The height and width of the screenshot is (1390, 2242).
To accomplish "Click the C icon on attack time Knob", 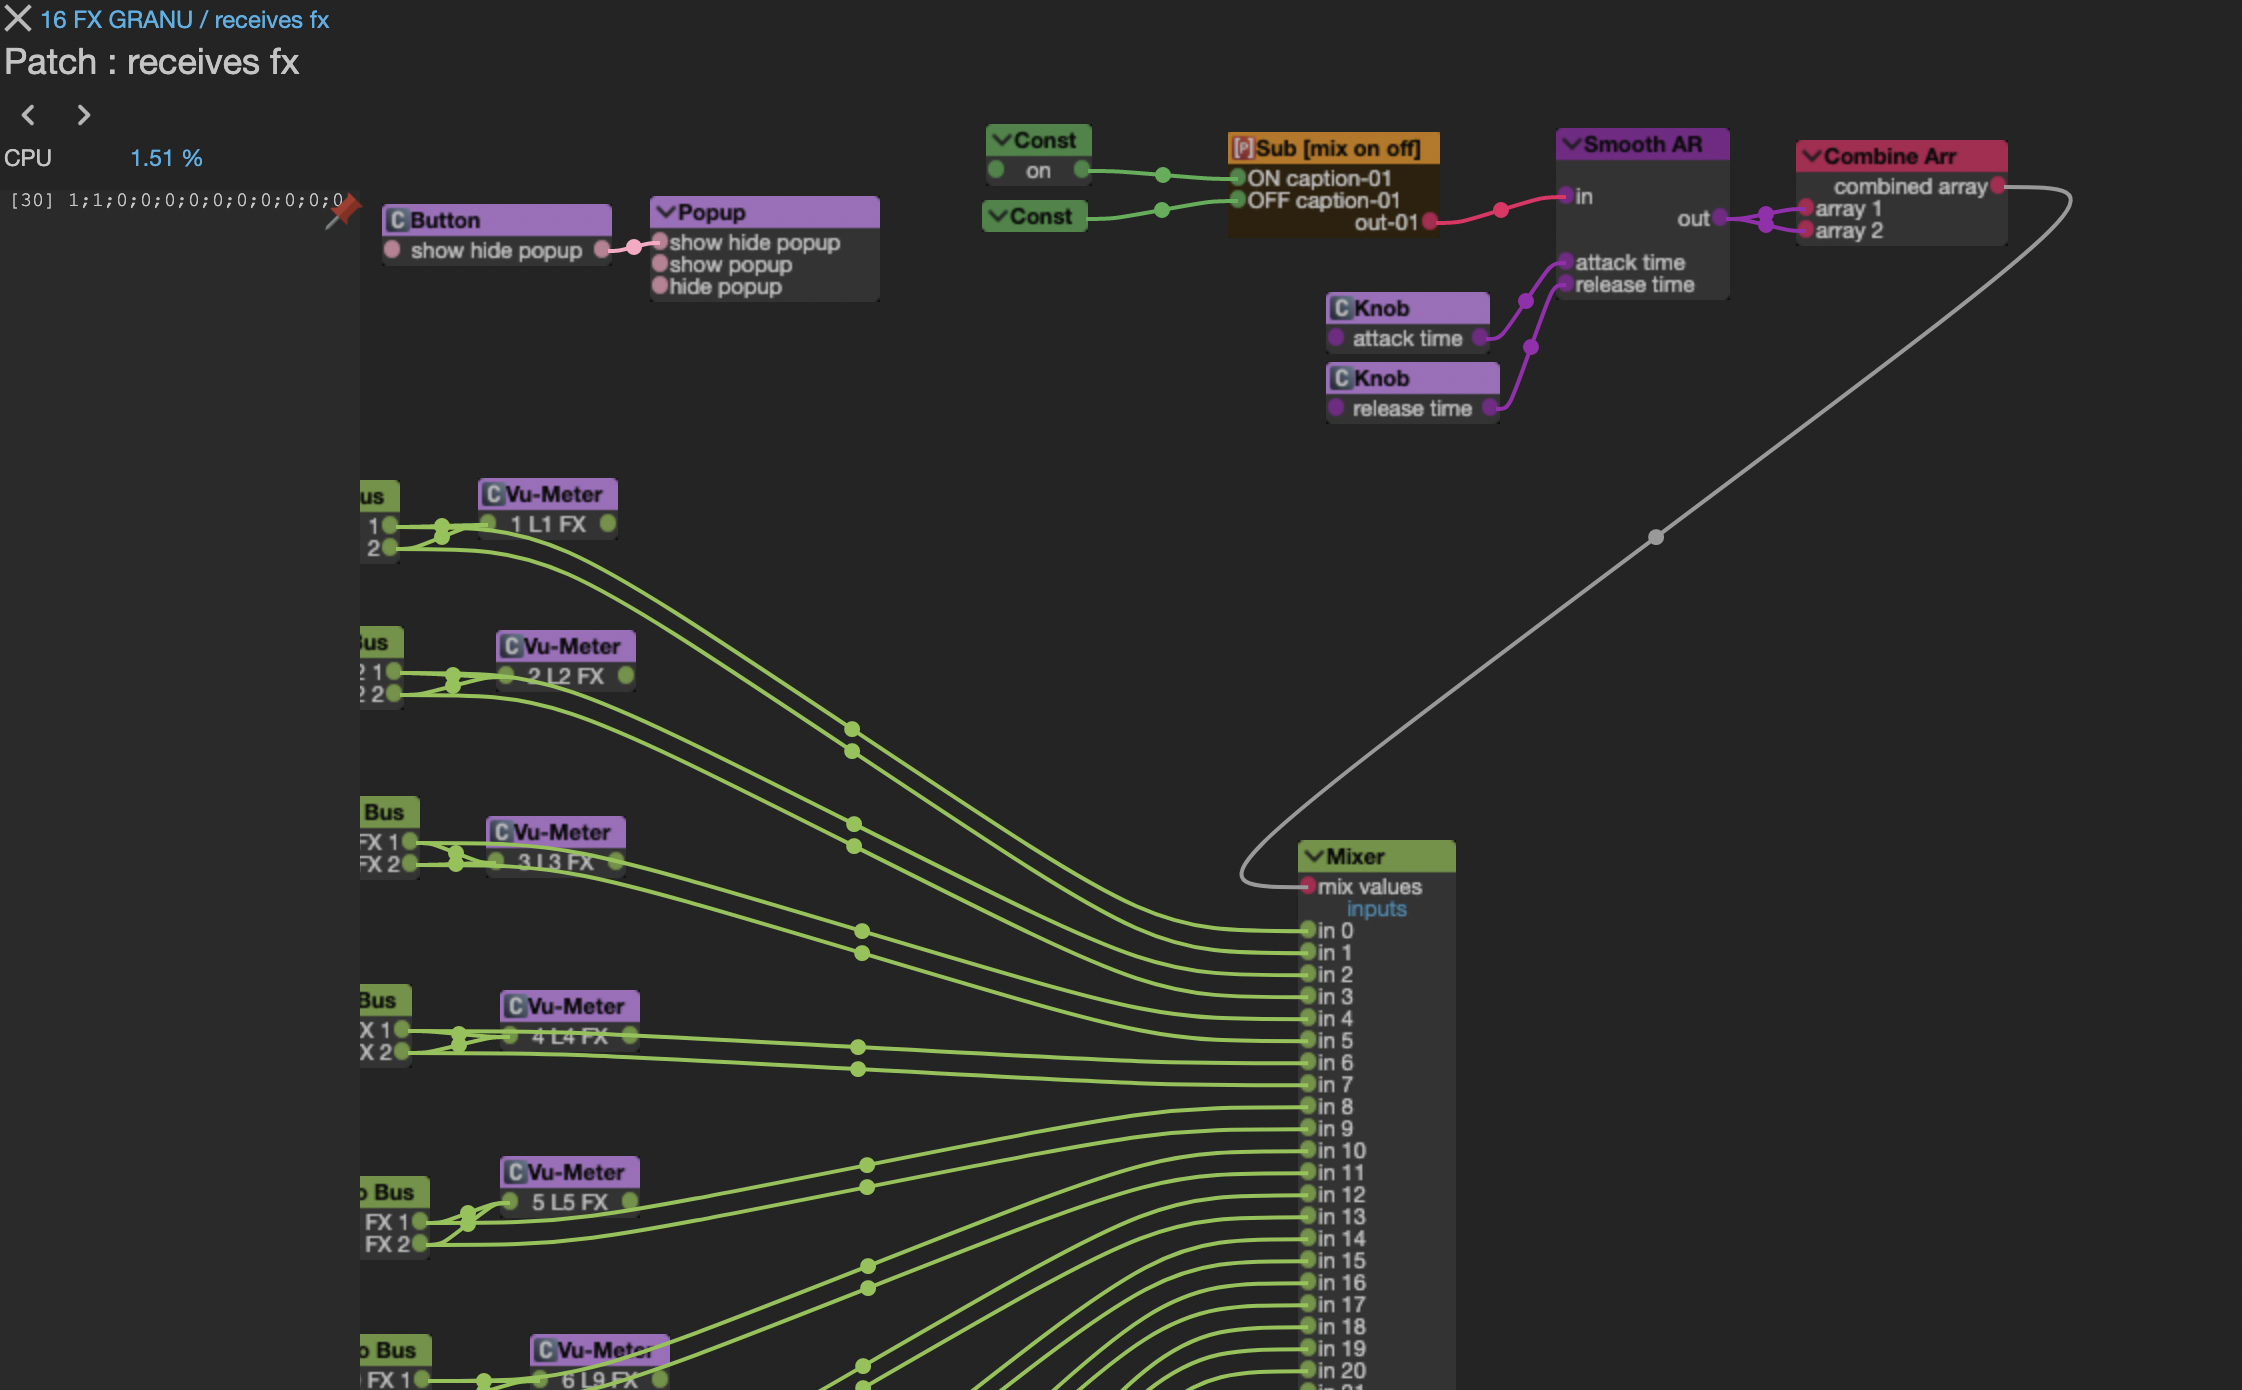I will click(x=1342, y=308).
